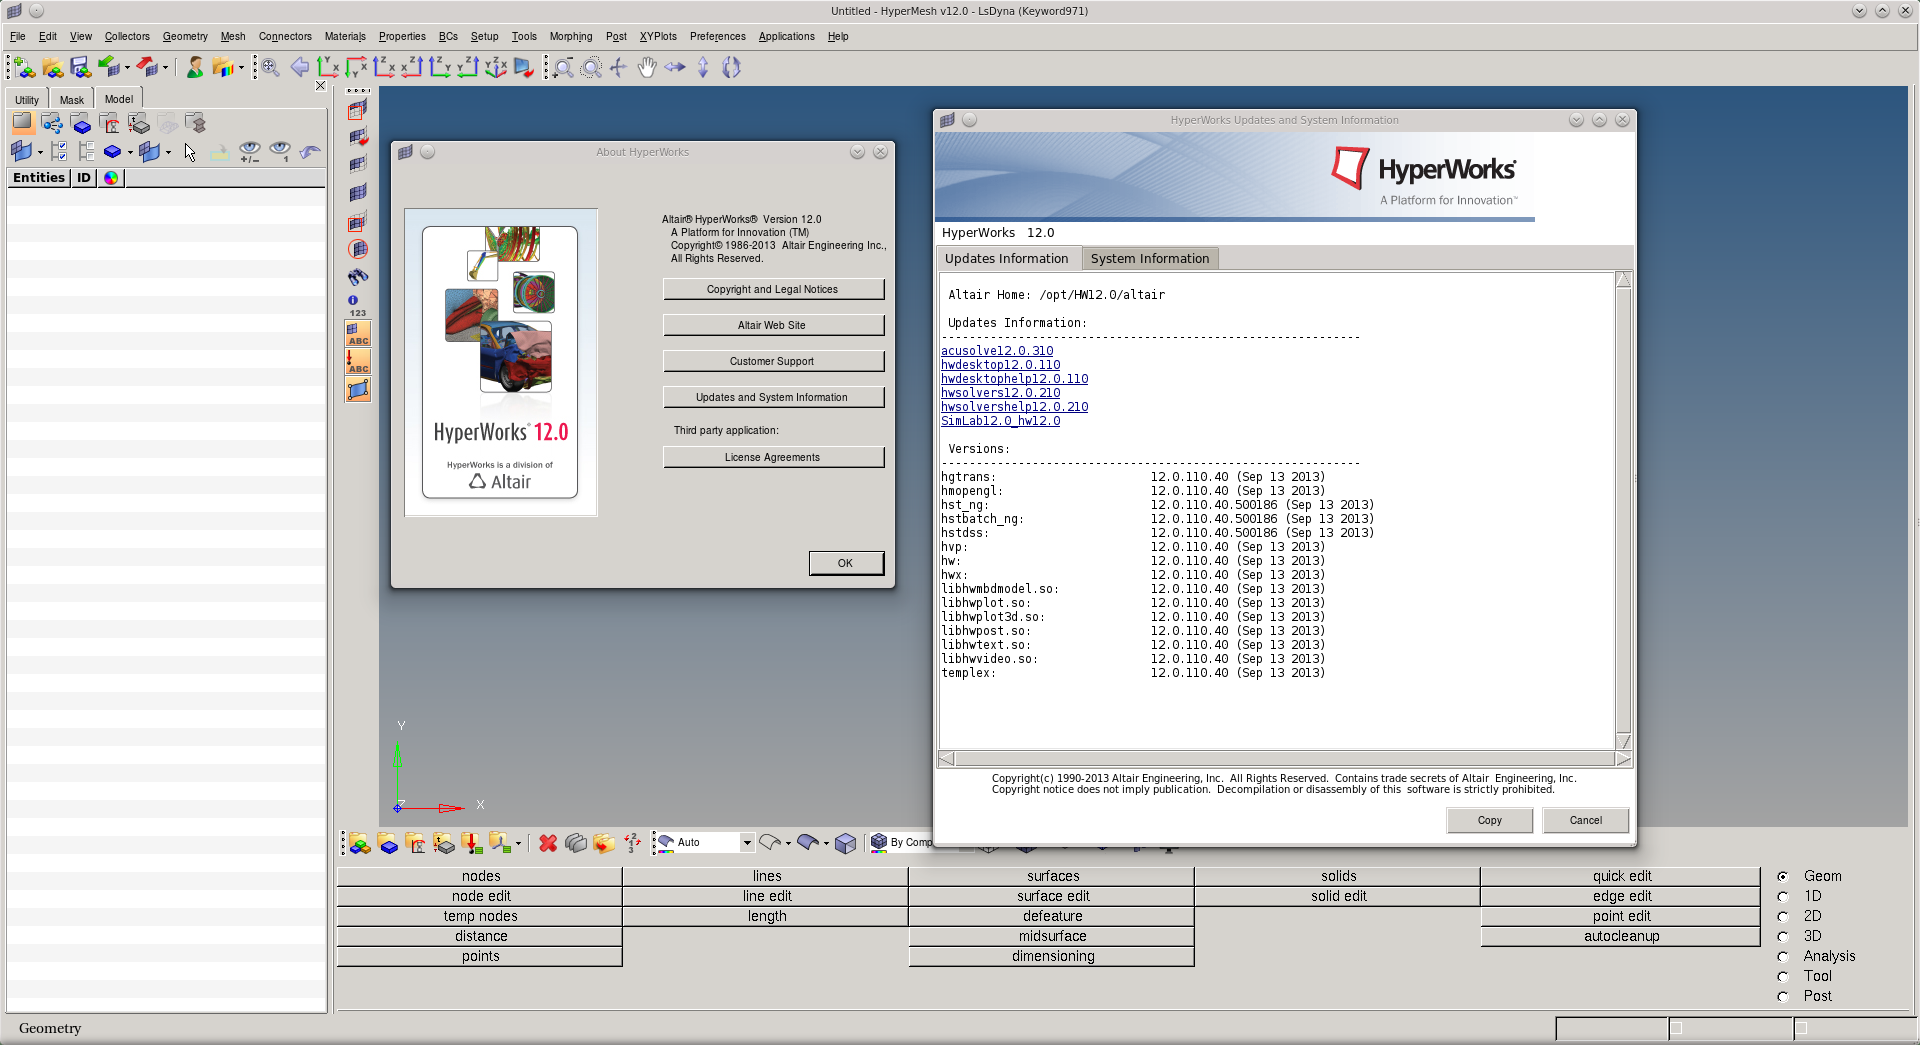Click the Copy button
The width and height of the screenshot is (1920, 1045).
coord(1488,820)
